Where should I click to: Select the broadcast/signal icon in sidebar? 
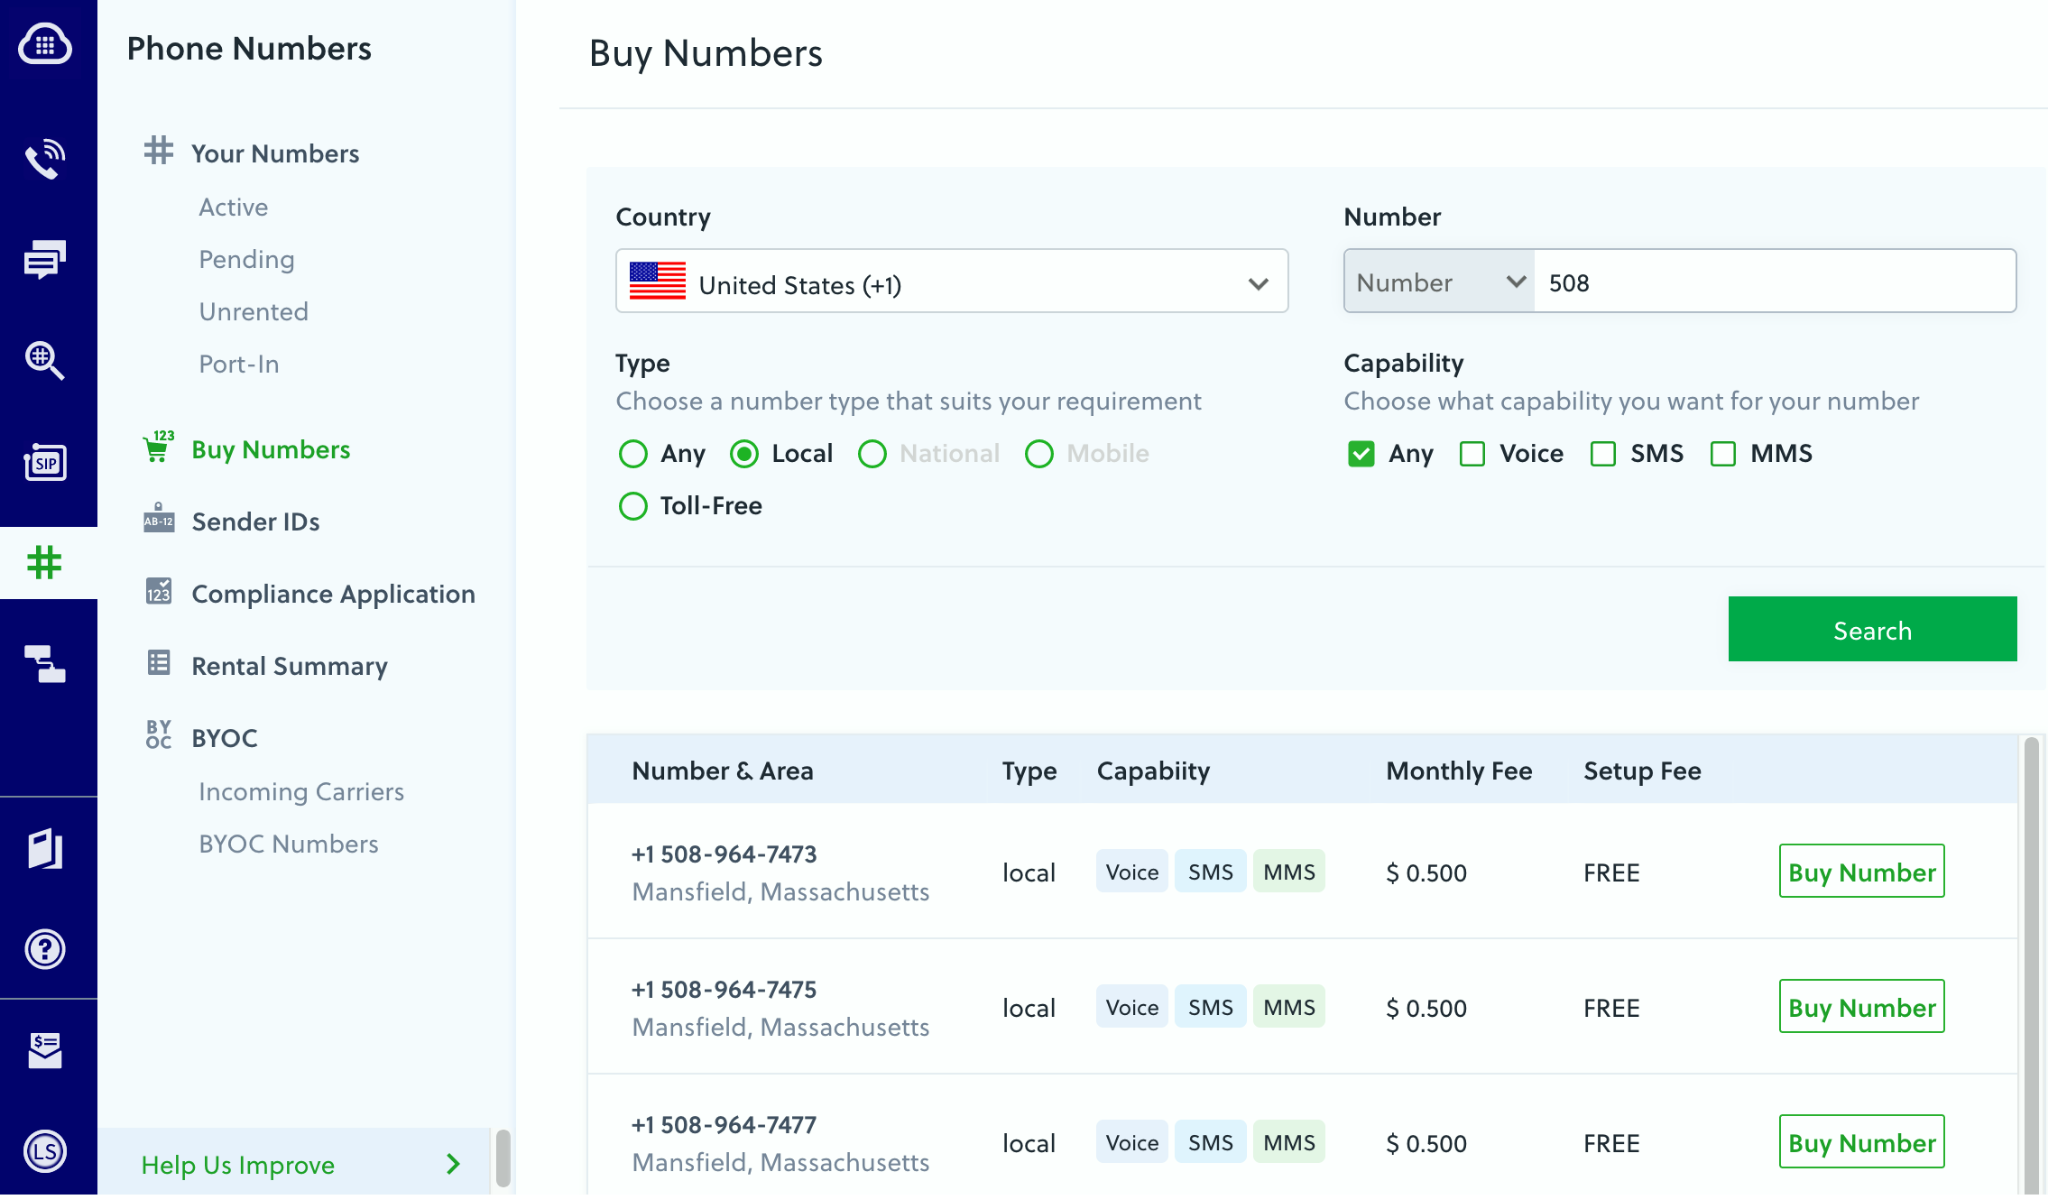44,159
